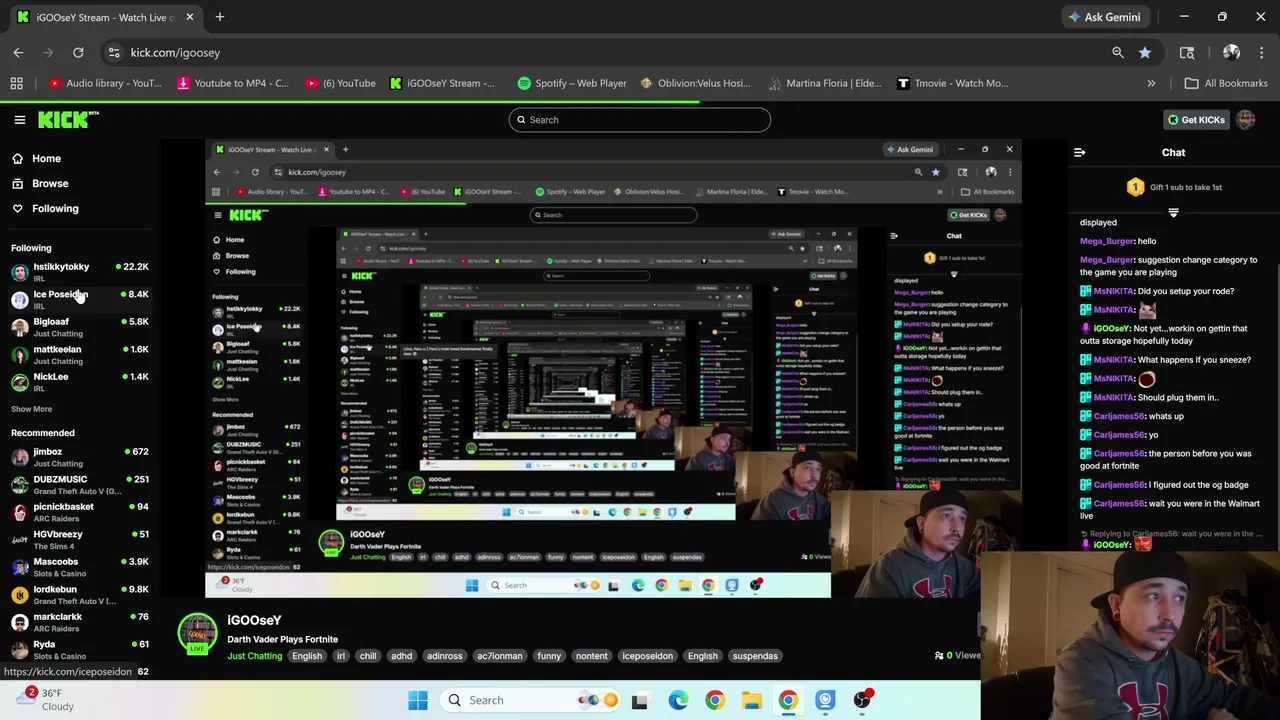Open the 36°F Cloudy weather widget
1280x720 pixels.
click(x=46, y=700)
